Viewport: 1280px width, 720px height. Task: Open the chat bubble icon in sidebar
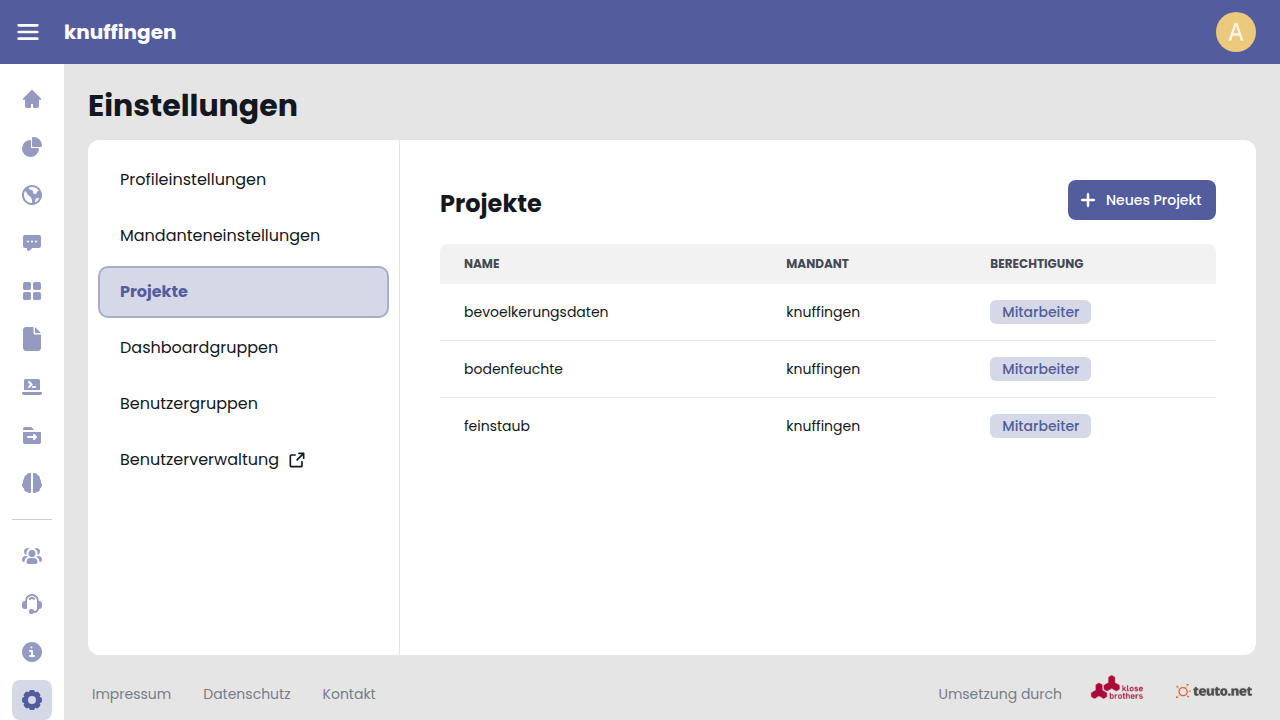[32, 243]
